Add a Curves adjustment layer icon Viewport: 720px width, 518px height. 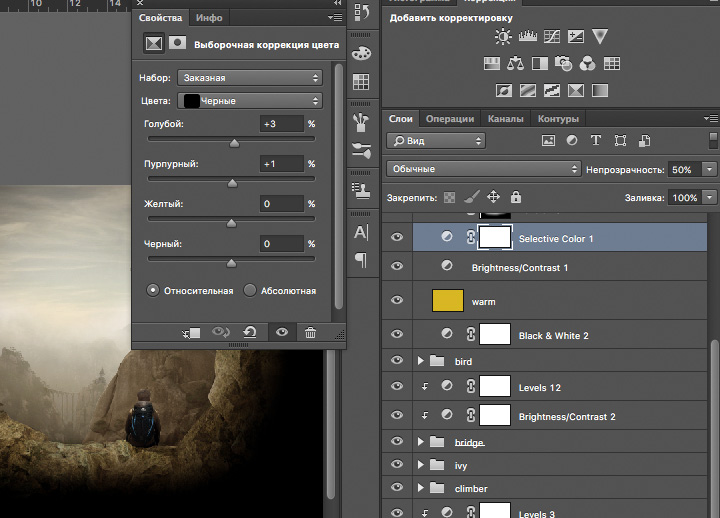[551, 36]
